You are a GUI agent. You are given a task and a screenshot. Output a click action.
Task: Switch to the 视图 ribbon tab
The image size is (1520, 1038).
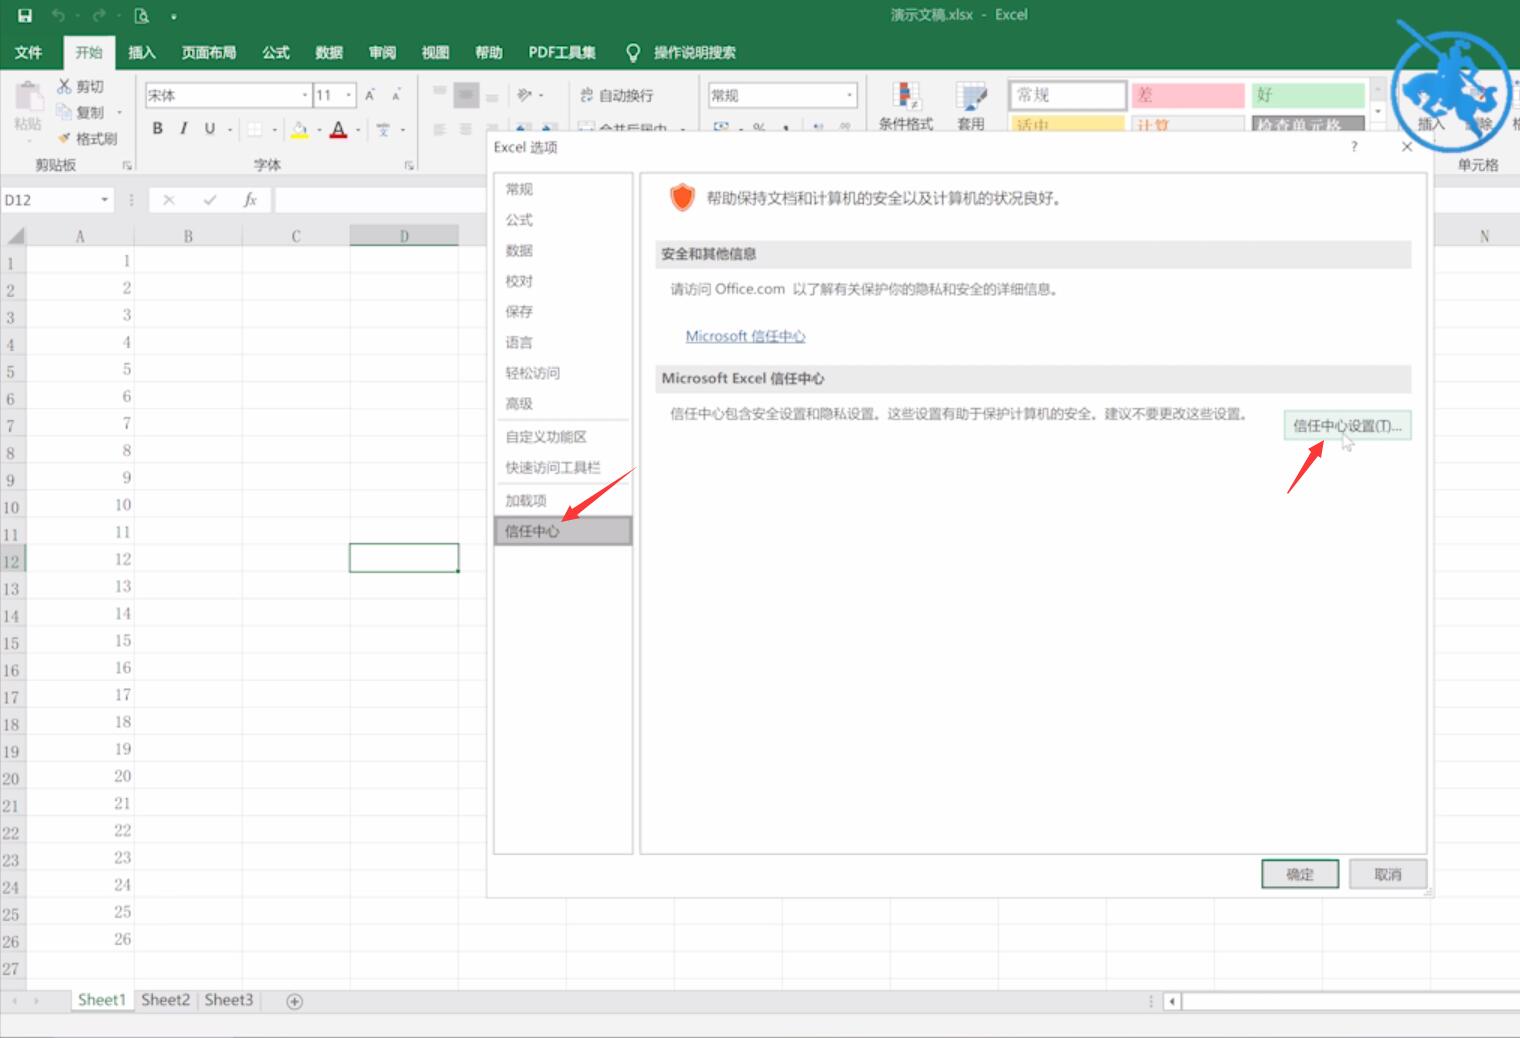[435, 52]
